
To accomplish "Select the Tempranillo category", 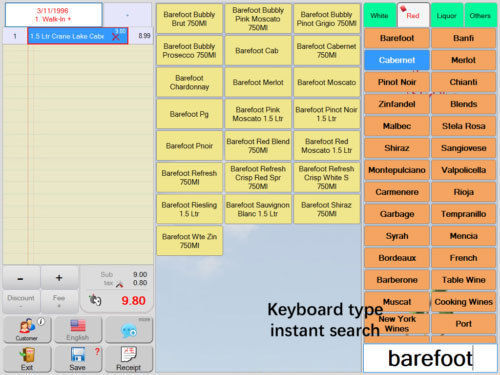I will (464, 214).
